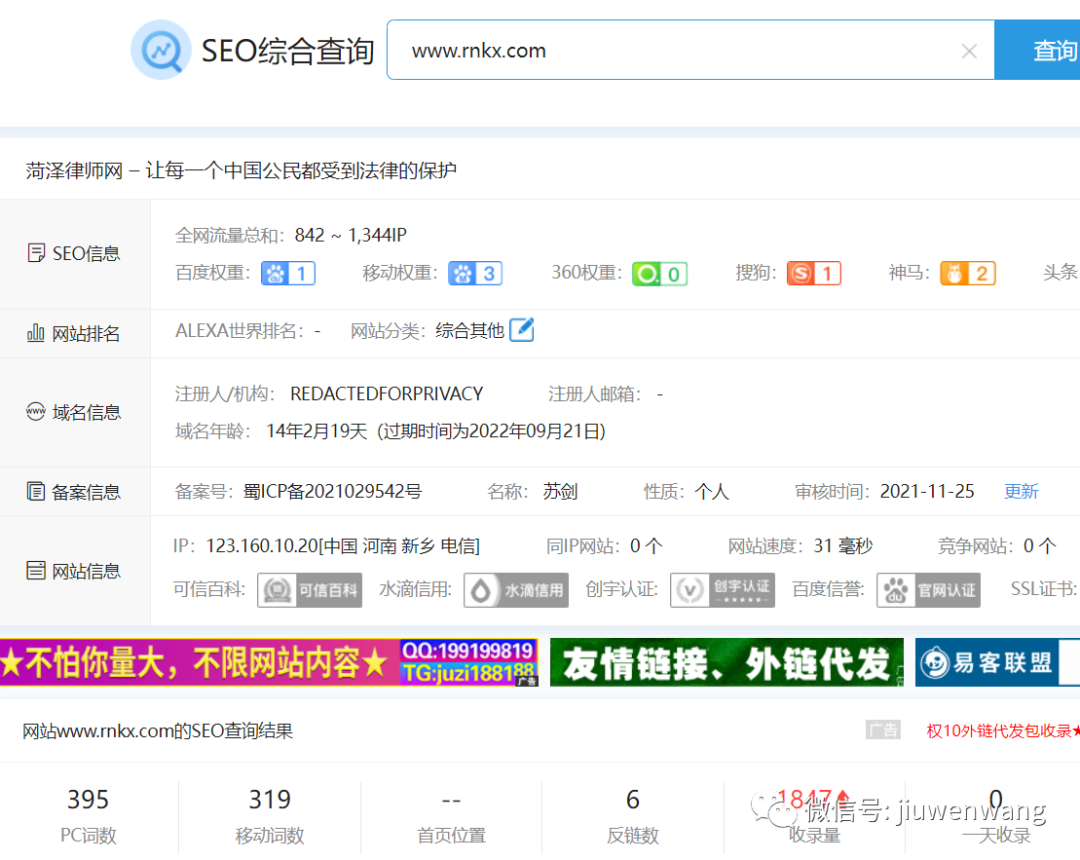Image resolution: width=1080 pixels, height=860 pixels.
Task: Click the 水滴信用 badge
Action: click(516, 590)
